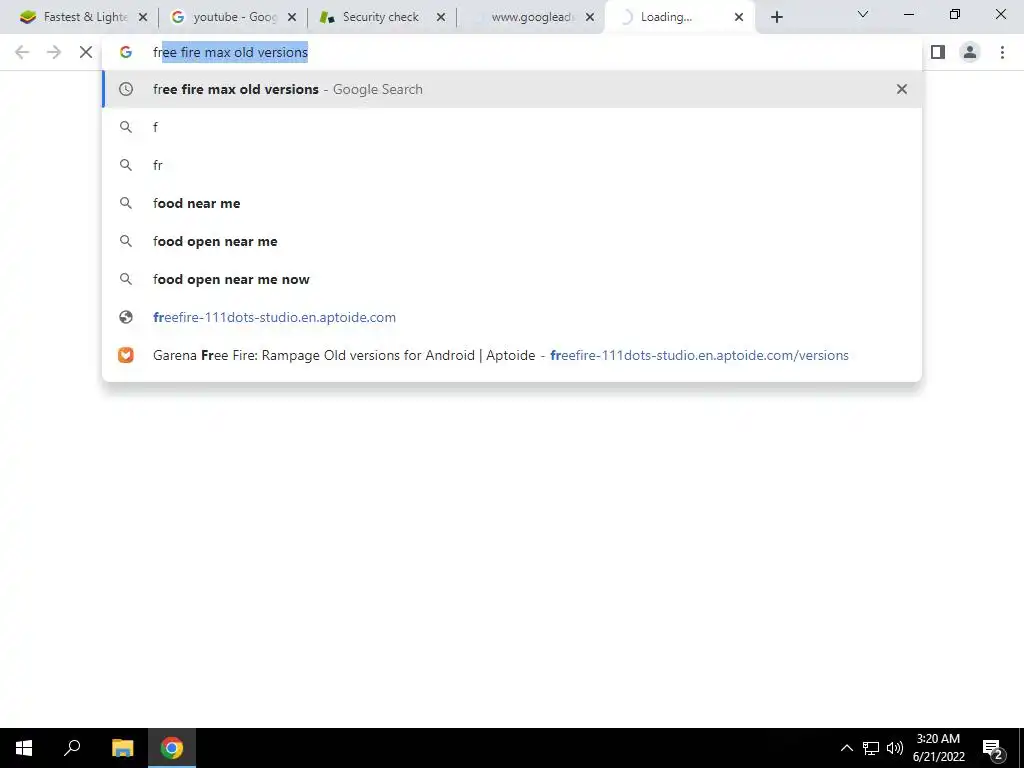Click magnifier icon beside 'food near me'

pos(126,203)
